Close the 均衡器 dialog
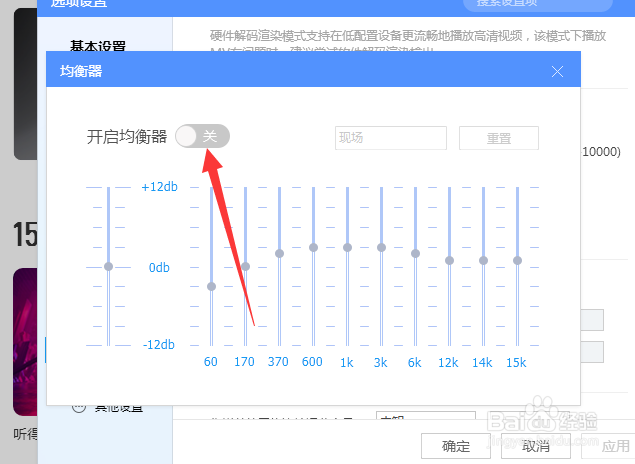Viewport: 635px width, 464px height. coord(557,72)
